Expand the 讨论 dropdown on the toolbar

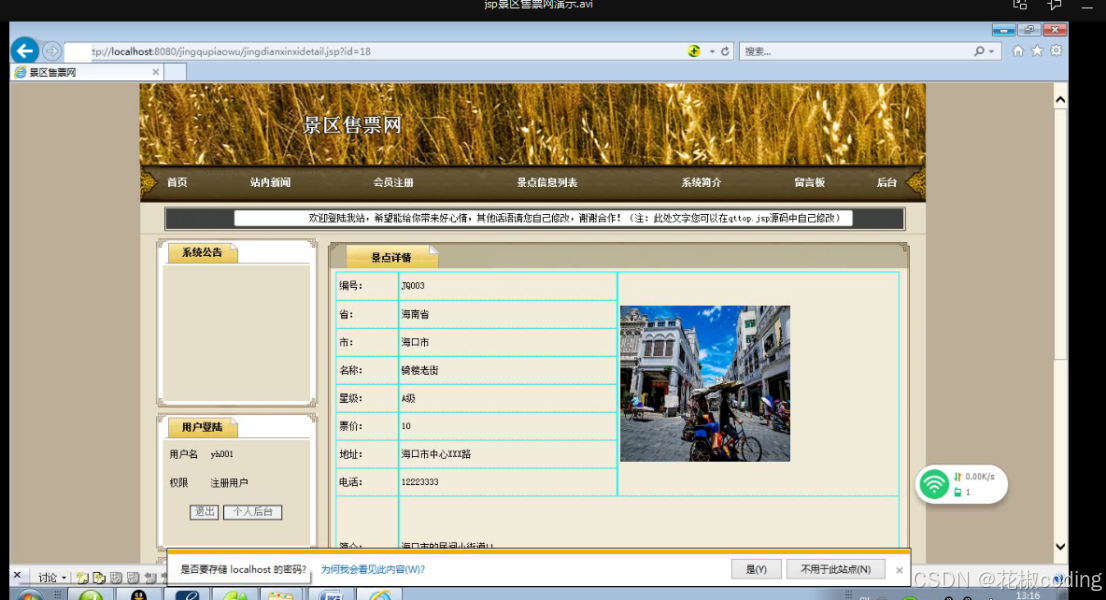pyautogui.click(x=63, y=577)
